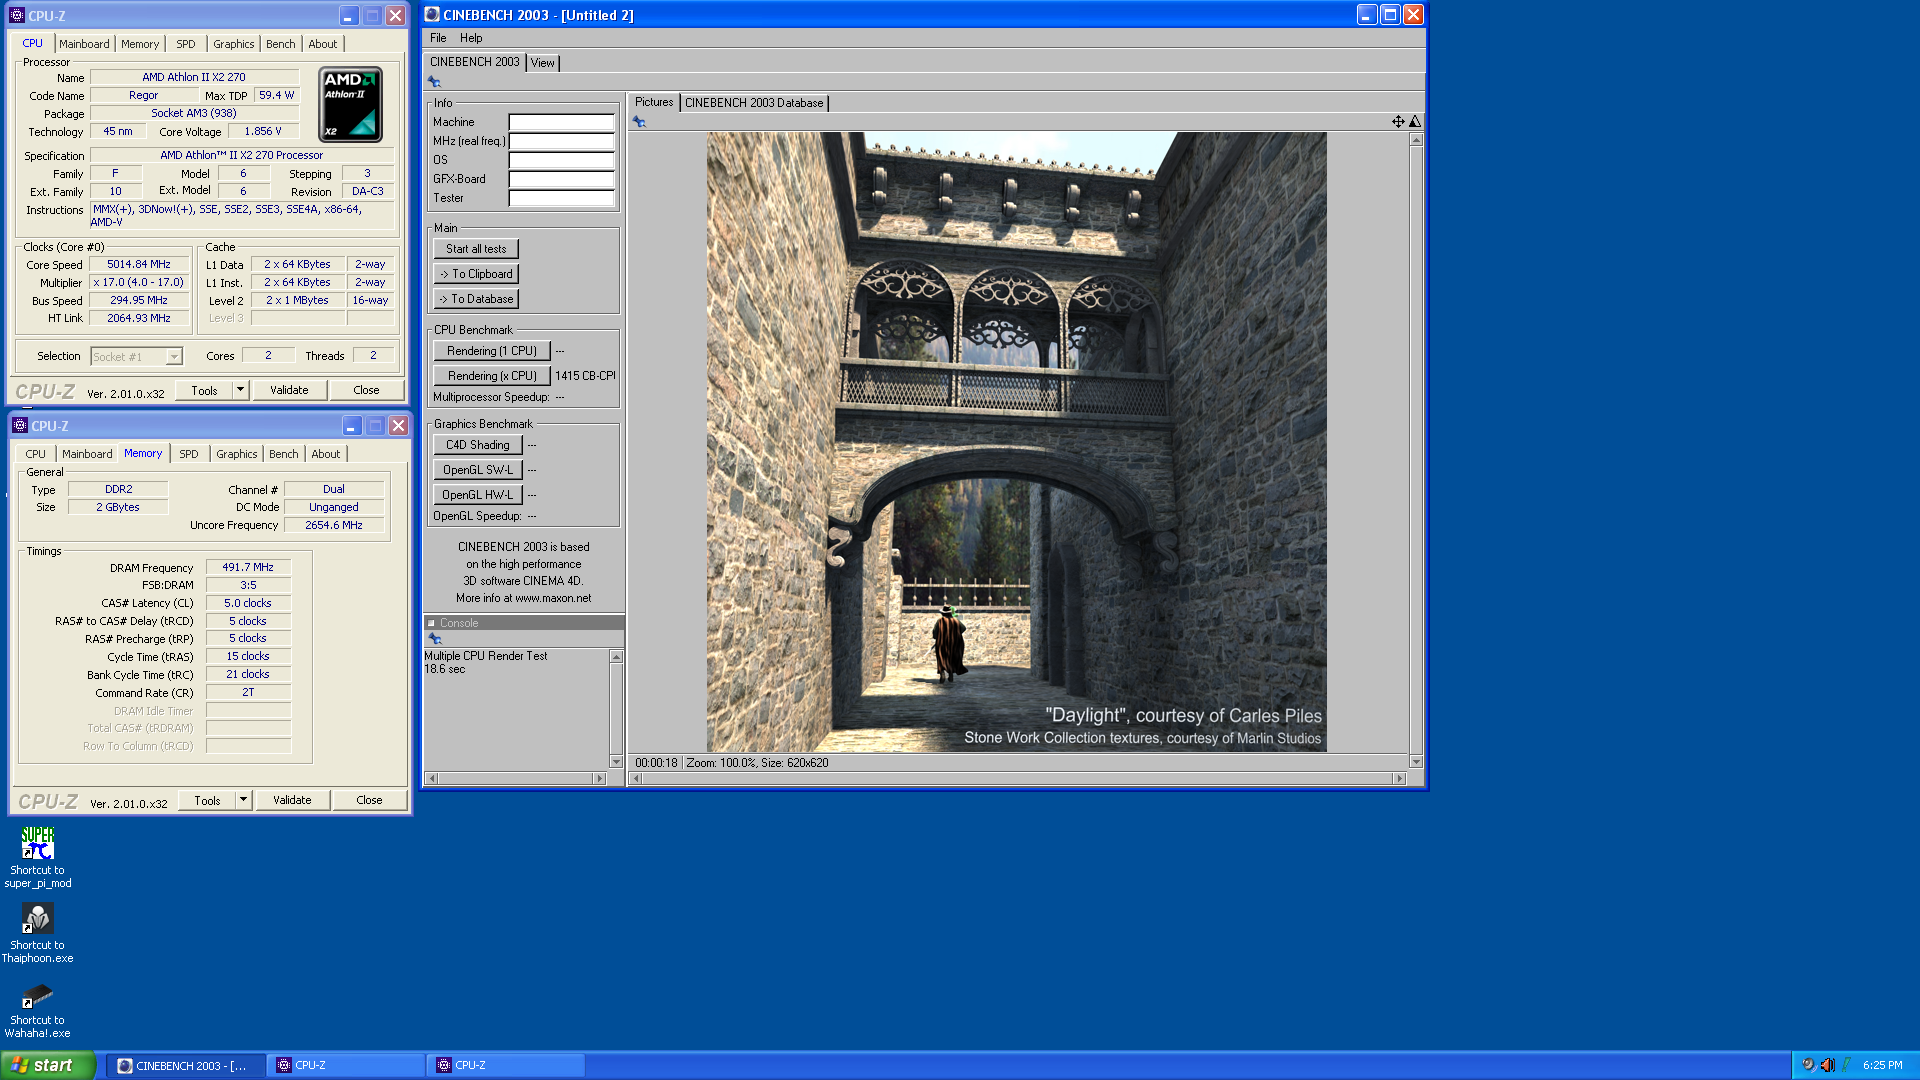This screenshot has width=1920, height=1080.
Task: Run Rendering (x CPU) benchmark
Action: tap(492, 376)
